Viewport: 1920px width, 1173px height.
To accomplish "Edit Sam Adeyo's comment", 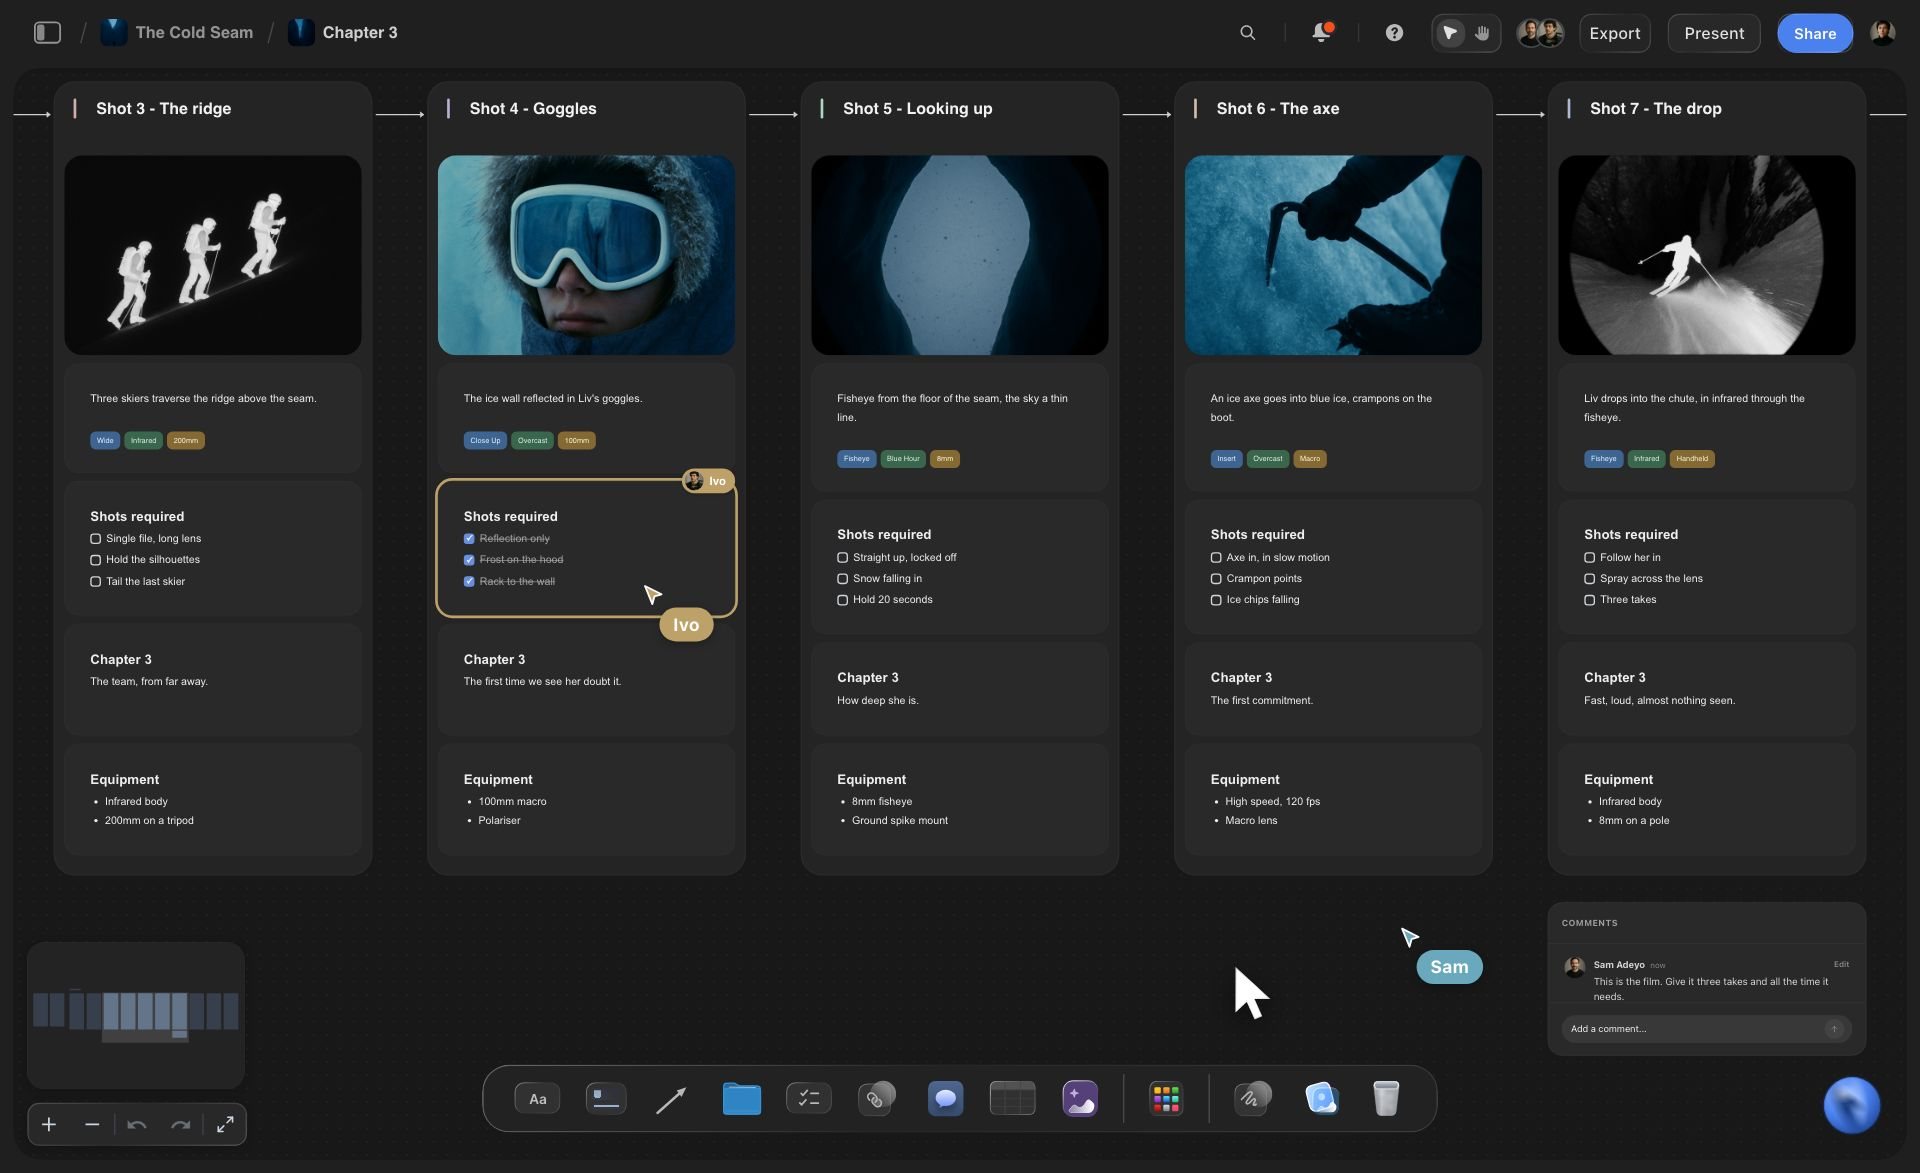I will click(x=1840, y=965).
